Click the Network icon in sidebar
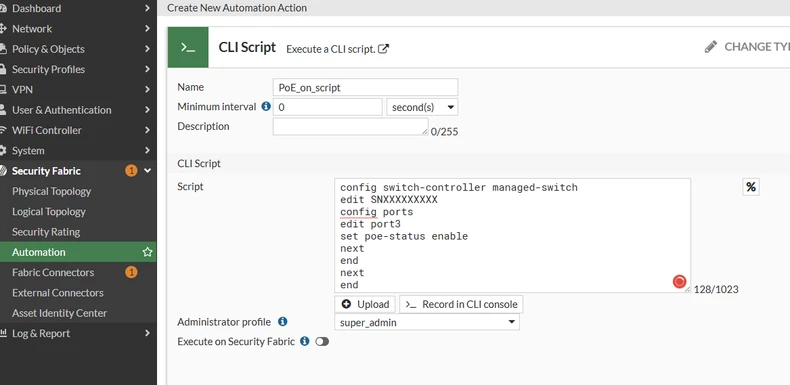The image size is (790, 385). point(3,29)
